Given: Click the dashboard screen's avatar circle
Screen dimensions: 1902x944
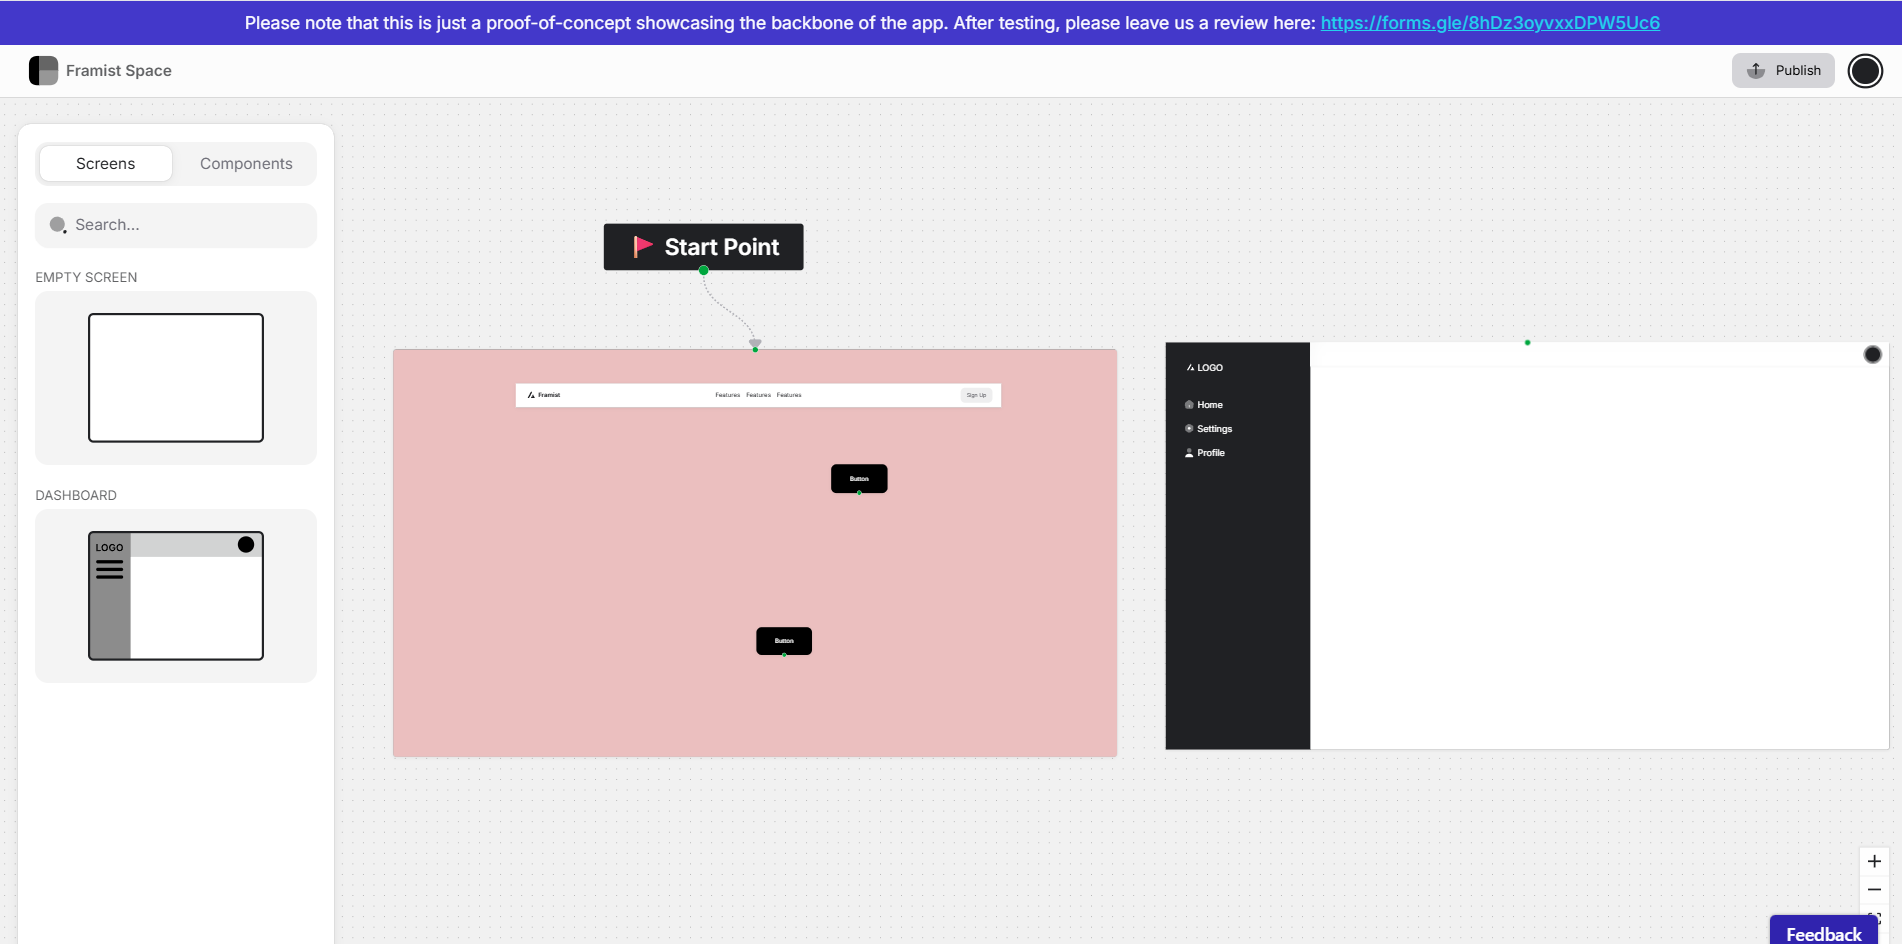Looking at the screenshot, I should (x=1873, y=354).
